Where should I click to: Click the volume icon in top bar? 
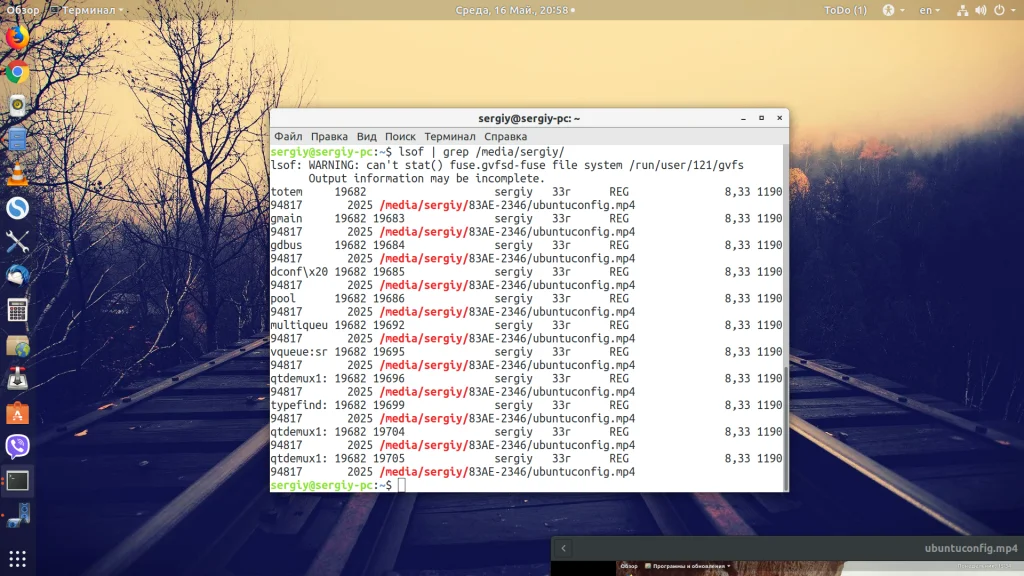tap(980, 10)
